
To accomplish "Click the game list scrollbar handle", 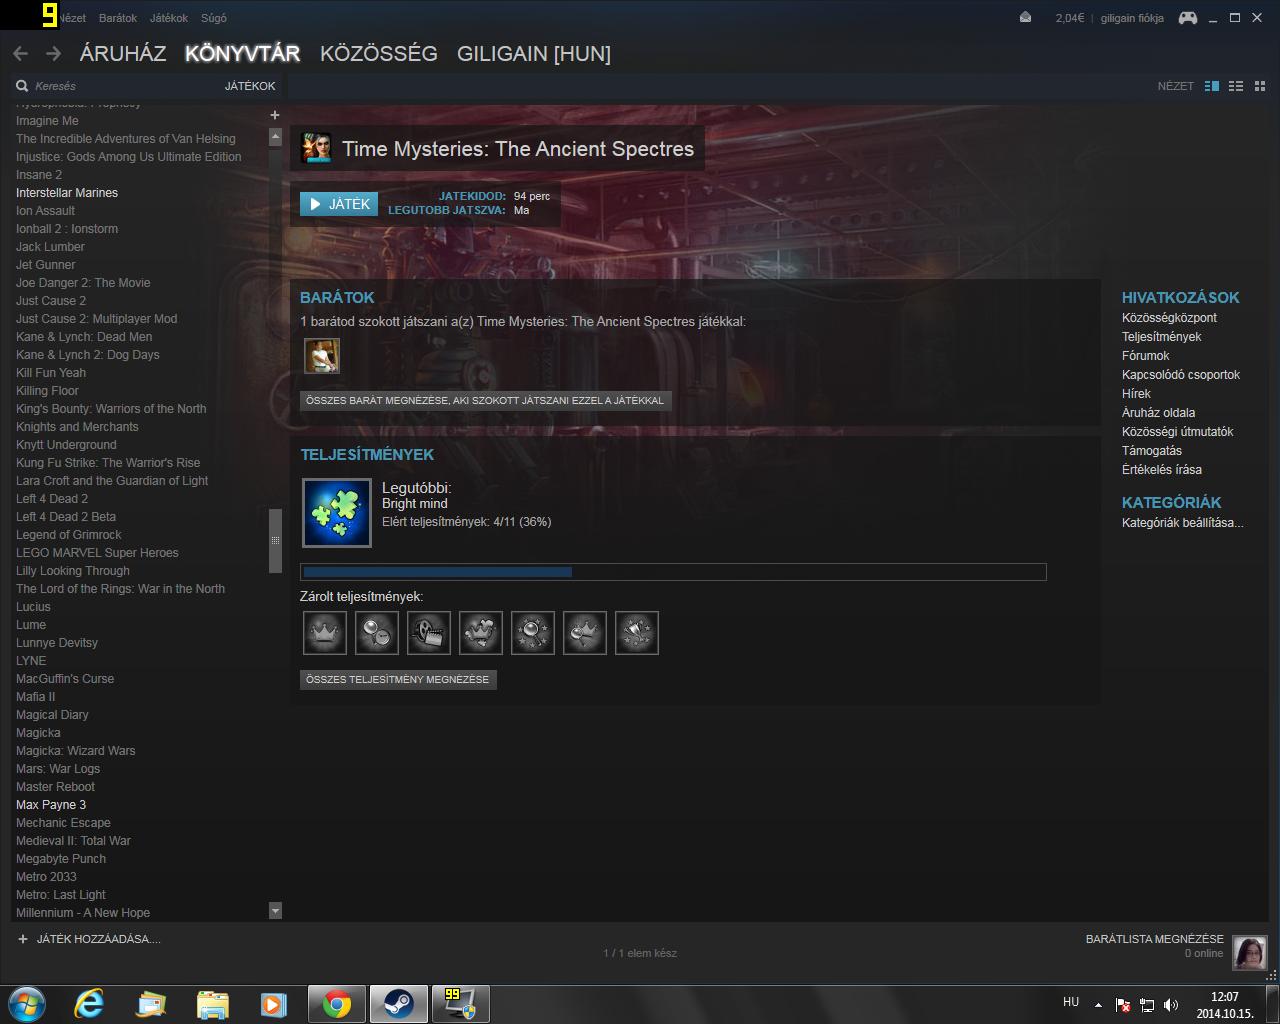I will pyautogui.click(x=275, y=540).
